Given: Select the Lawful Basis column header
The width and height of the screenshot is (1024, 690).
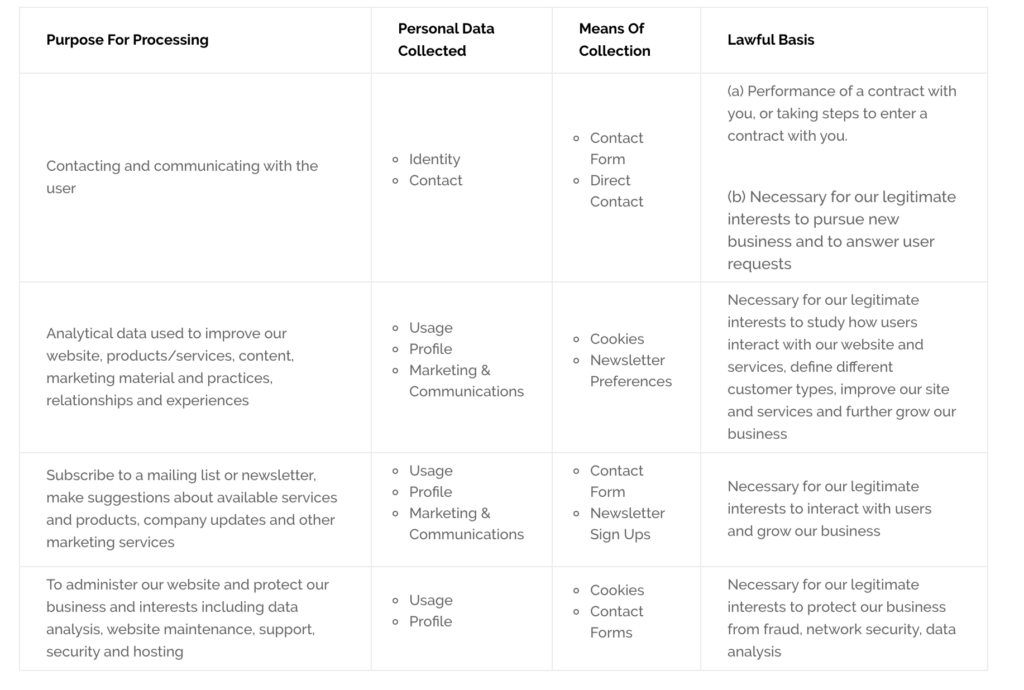Looking at the screenshot, I should pyautogui.click(x=770, y=40).
